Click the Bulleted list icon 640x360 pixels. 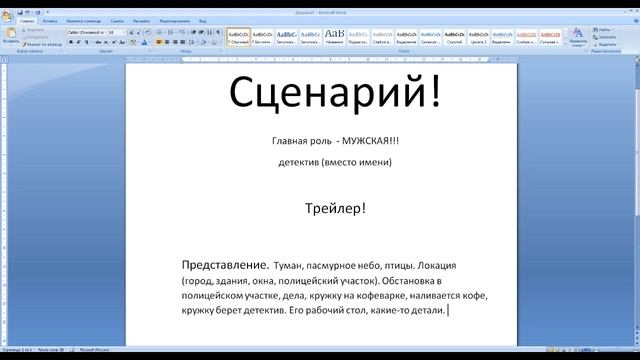click(x=160, y=32)
